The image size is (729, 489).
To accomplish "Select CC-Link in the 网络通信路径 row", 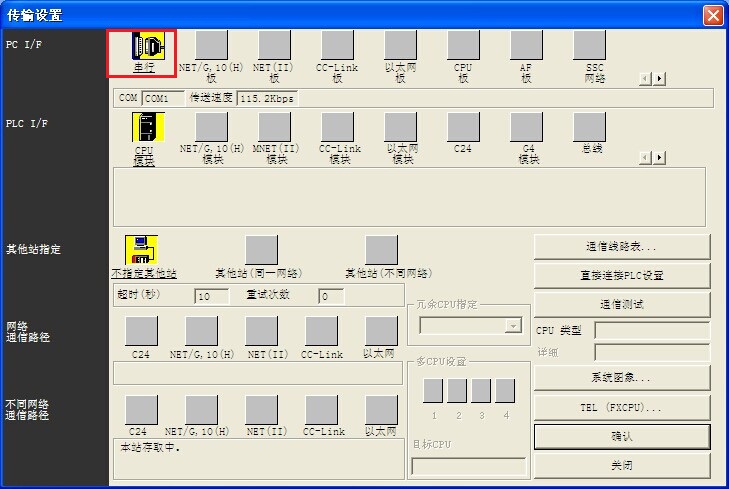I will [x=321, y=331].
